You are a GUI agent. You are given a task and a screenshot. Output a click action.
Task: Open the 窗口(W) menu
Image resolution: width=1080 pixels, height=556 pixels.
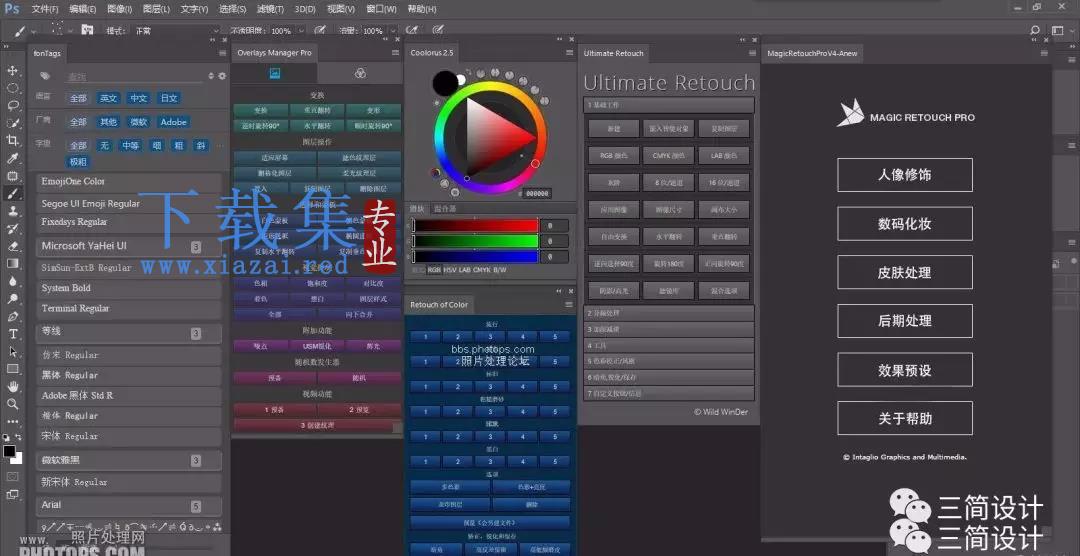(x=381, y=10)
